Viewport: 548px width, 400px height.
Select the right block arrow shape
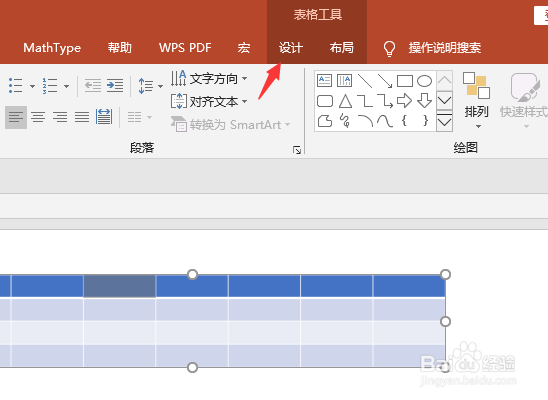click(x=405, y=101)
